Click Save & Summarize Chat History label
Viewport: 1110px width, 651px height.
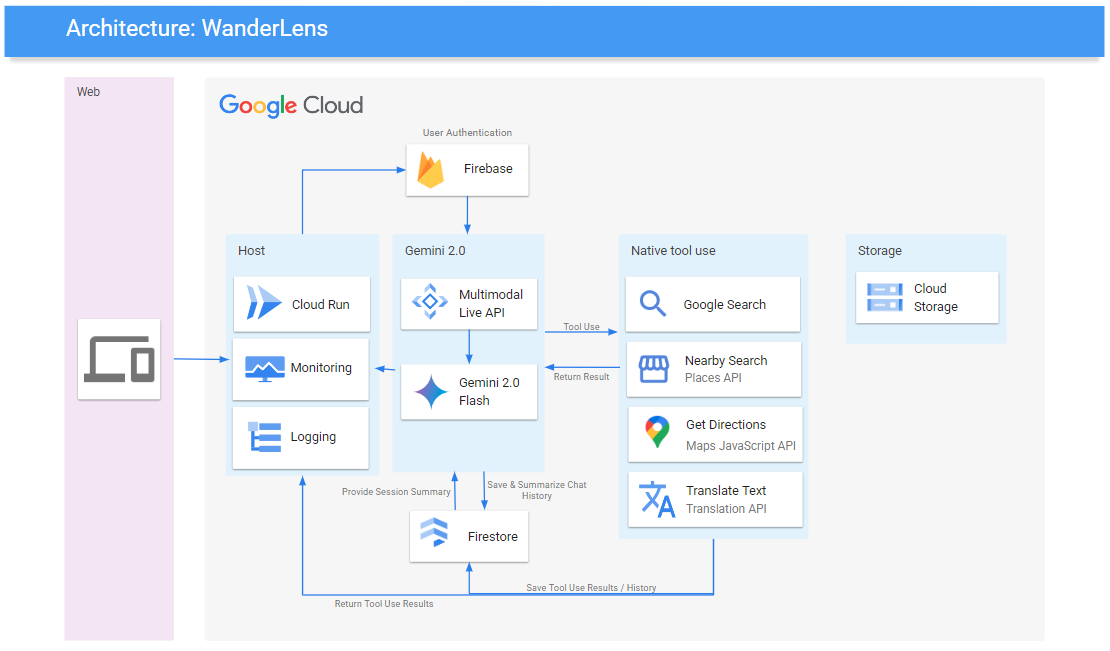tap(537, 490)
